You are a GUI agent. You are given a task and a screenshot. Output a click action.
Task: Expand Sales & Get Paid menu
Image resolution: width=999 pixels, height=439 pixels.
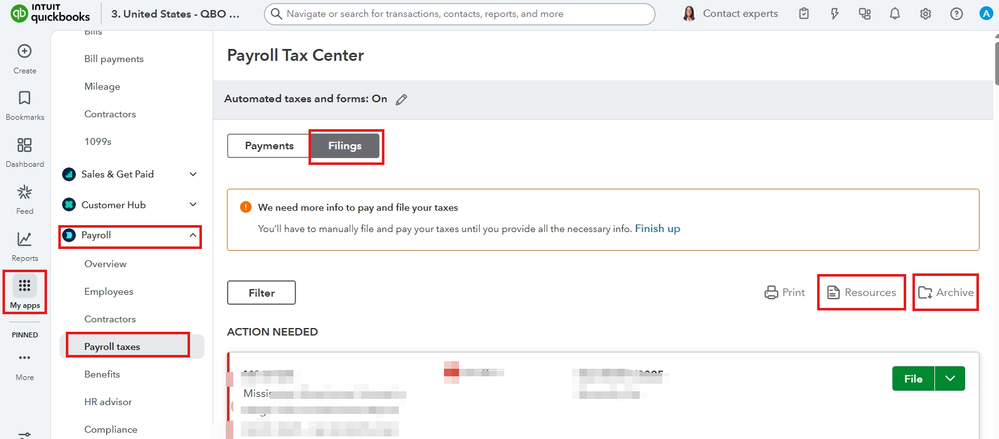[x=193, y=174]
